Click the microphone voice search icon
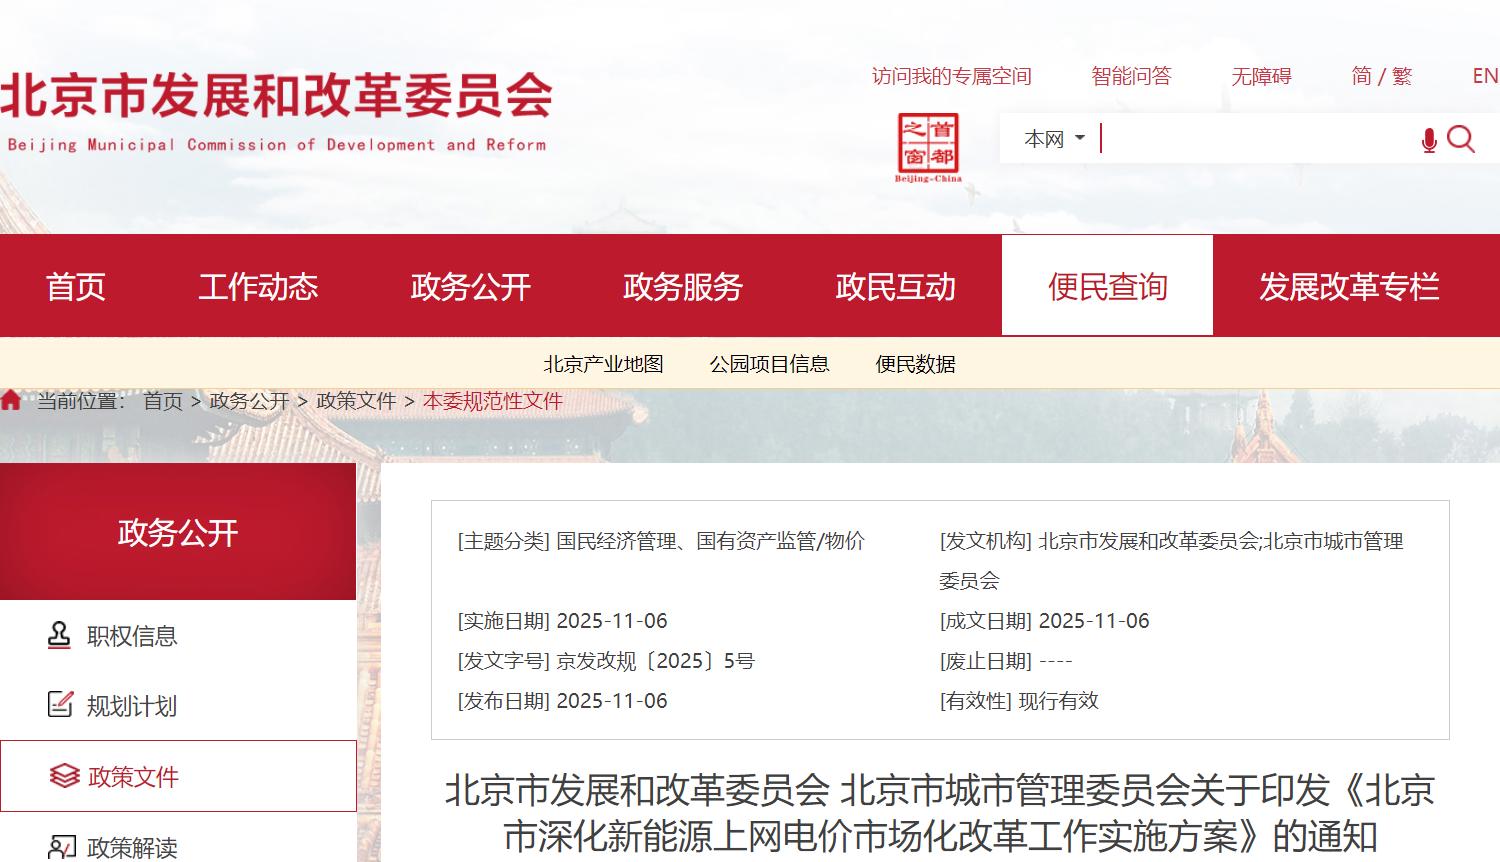This screenshot has width=1500, height=862. (x=1429, y=140)
